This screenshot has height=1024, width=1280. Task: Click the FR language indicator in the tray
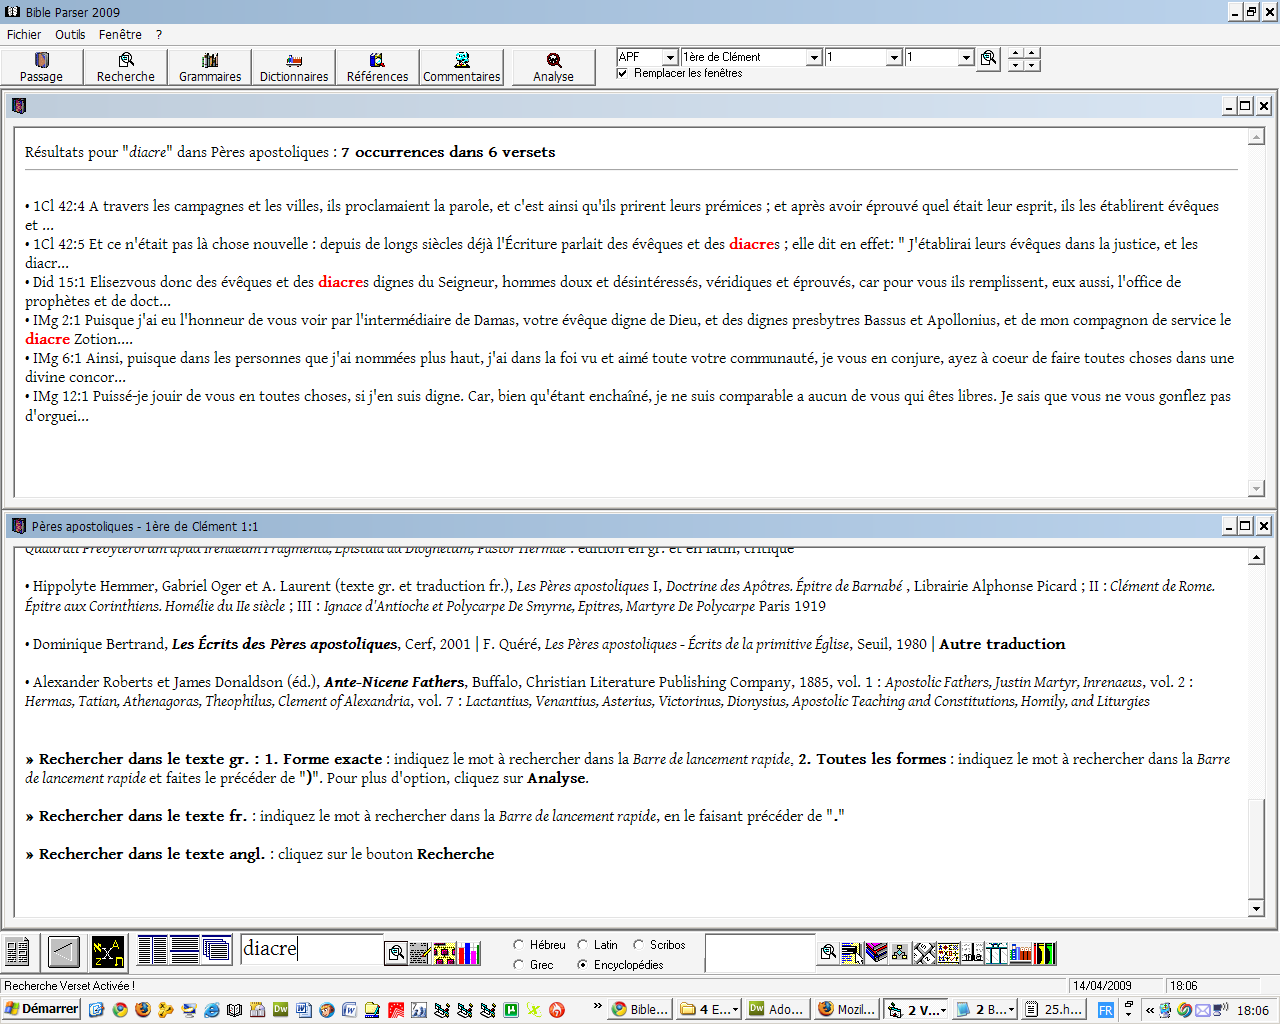1105,1010
